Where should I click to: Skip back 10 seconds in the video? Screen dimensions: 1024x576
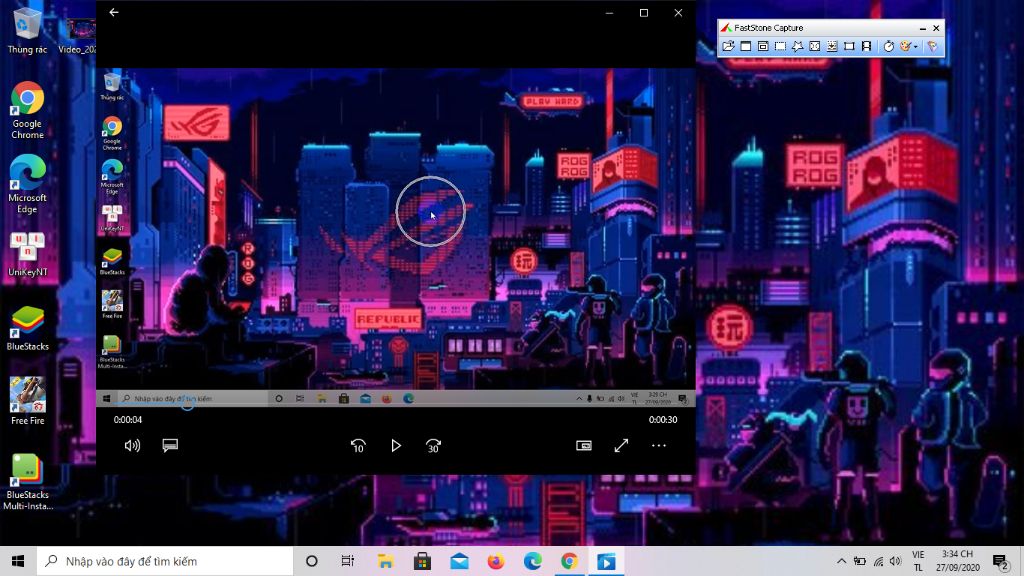tap(358, 446)
